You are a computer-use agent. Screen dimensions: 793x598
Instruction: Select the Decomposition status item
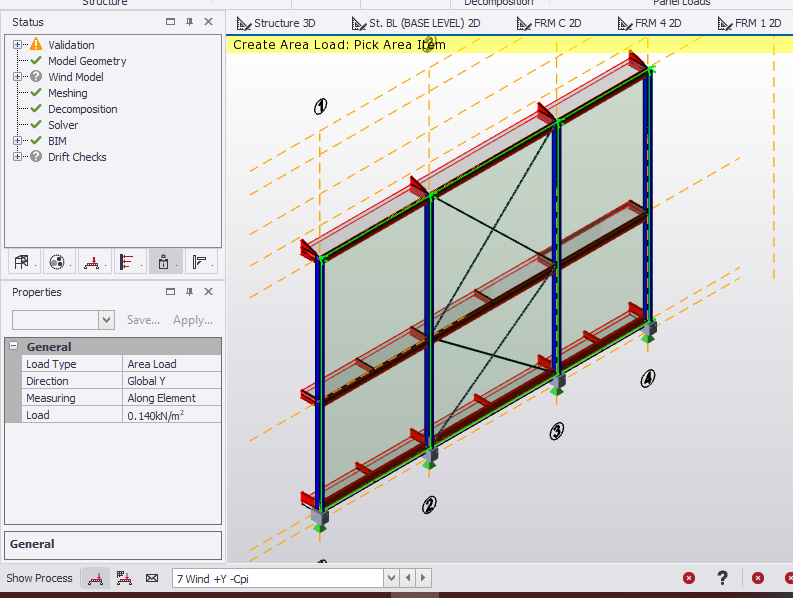82,109
